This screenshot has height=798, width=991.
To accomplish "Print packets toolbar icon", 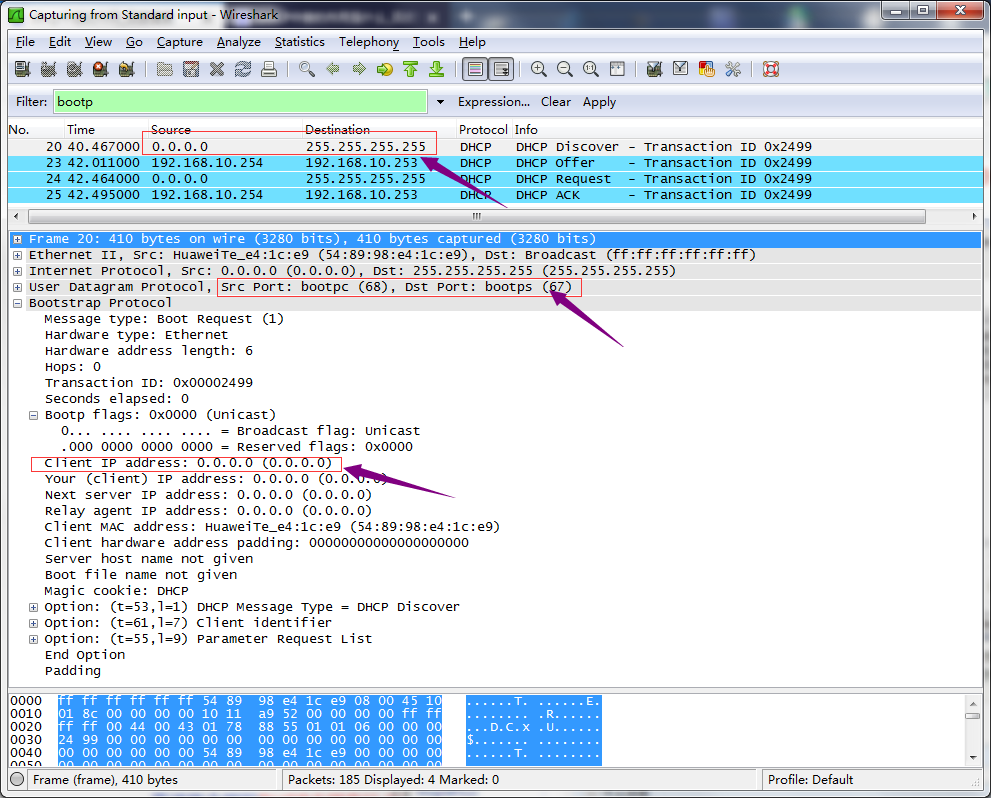I will pos(269,69).
